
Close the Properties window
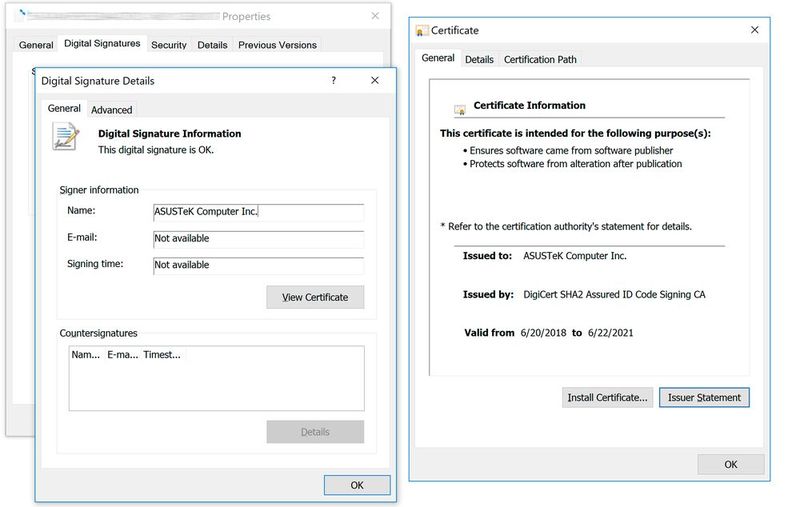coord(375,16)
